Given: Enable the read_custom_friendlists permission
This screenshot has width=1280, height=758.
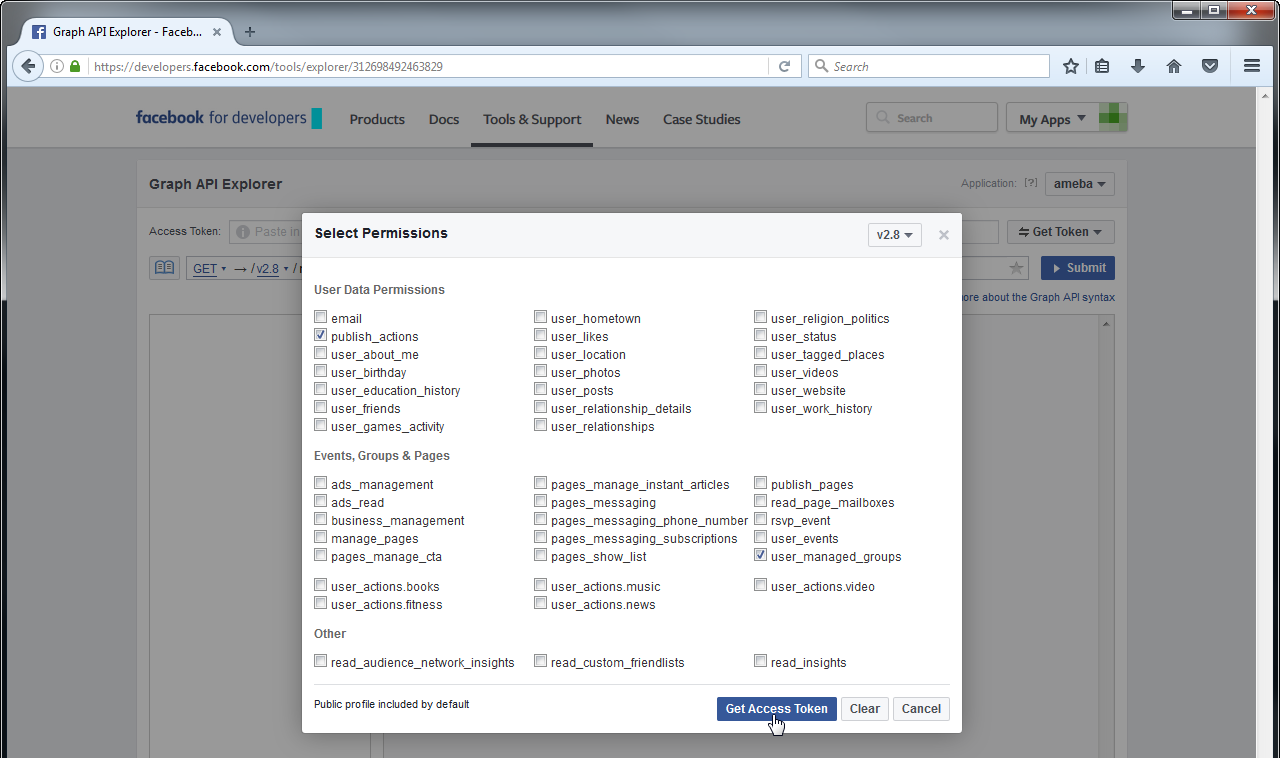Looking at the screenshot, I should click(540, 662).
